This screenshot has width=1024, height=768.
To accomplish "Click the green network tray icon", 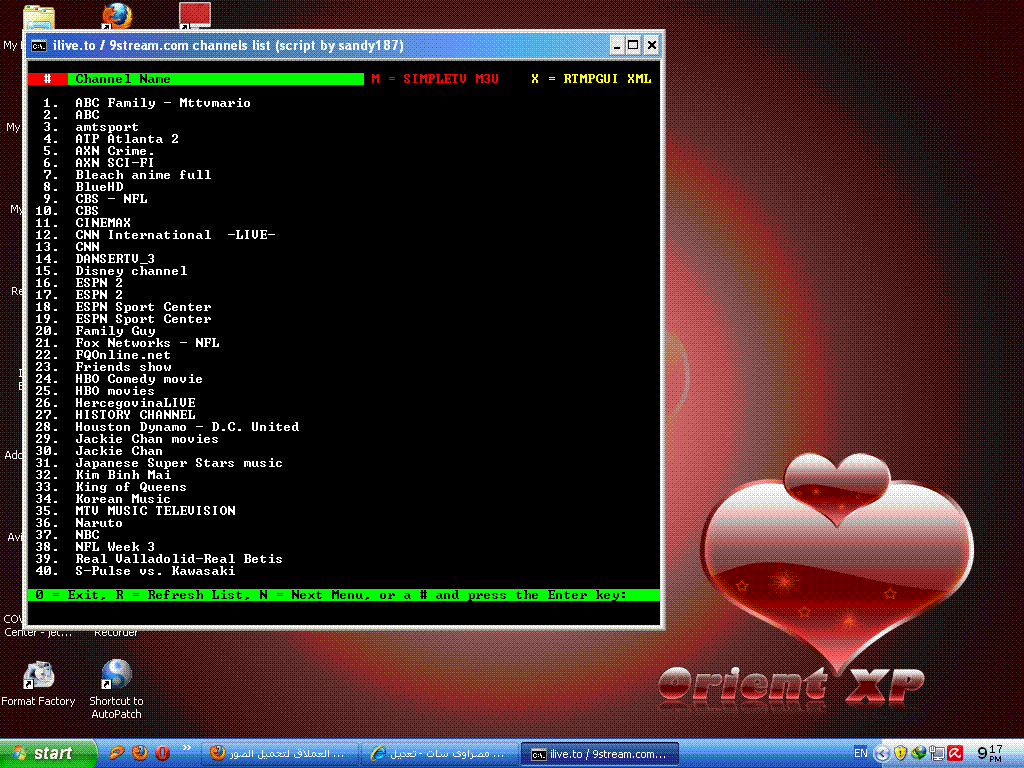I will click(x=919, y=753).
